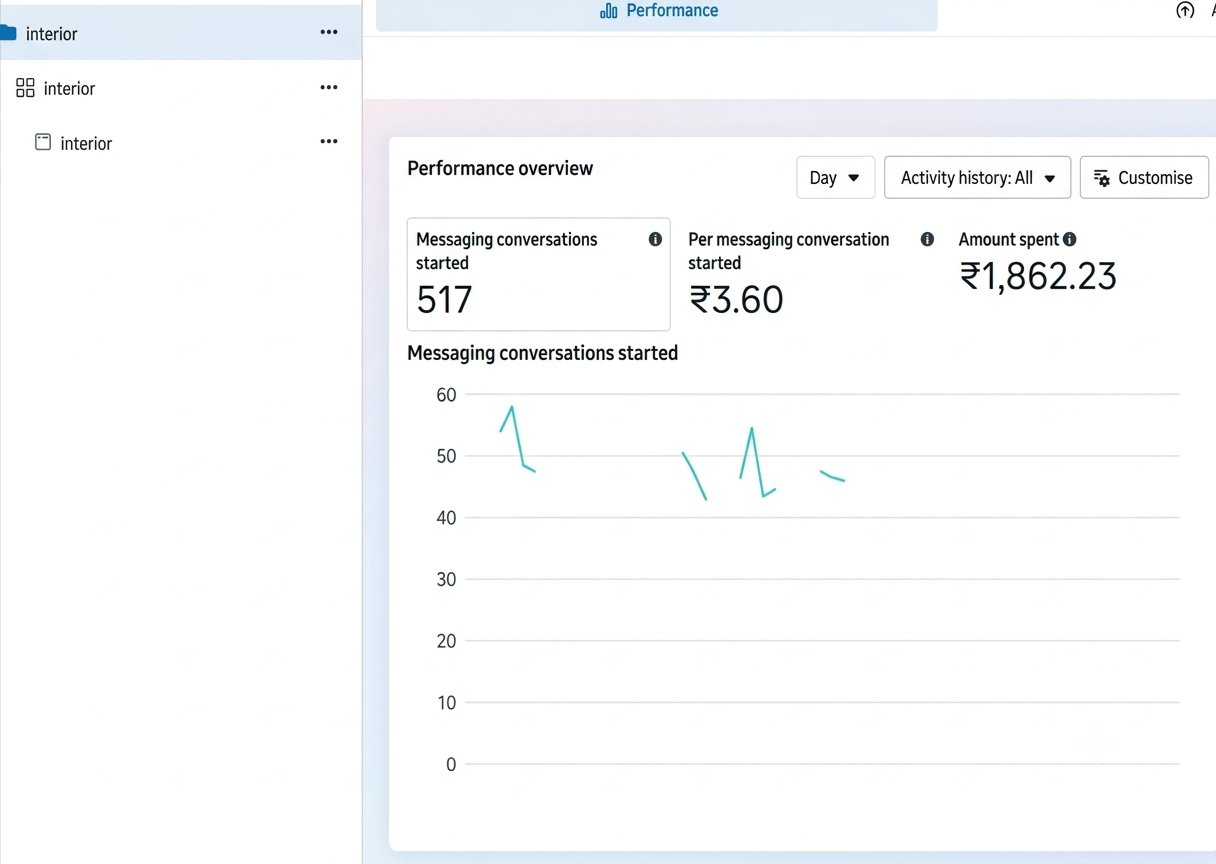Click the chart title above the graph

542,353
